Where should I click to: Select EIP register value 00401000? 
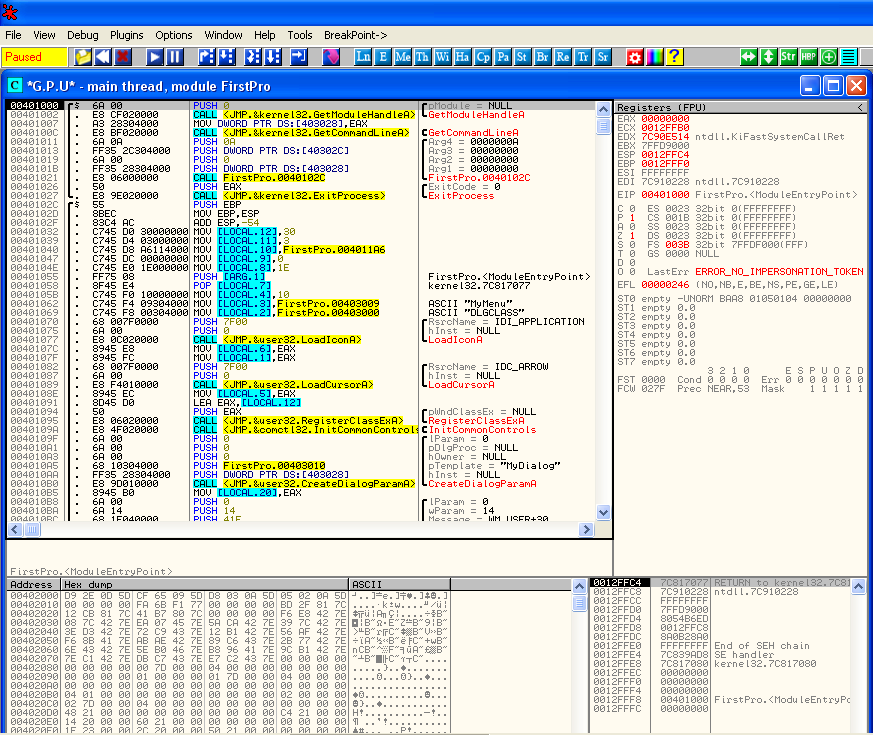pyautogui.click(x=665, y=195)
